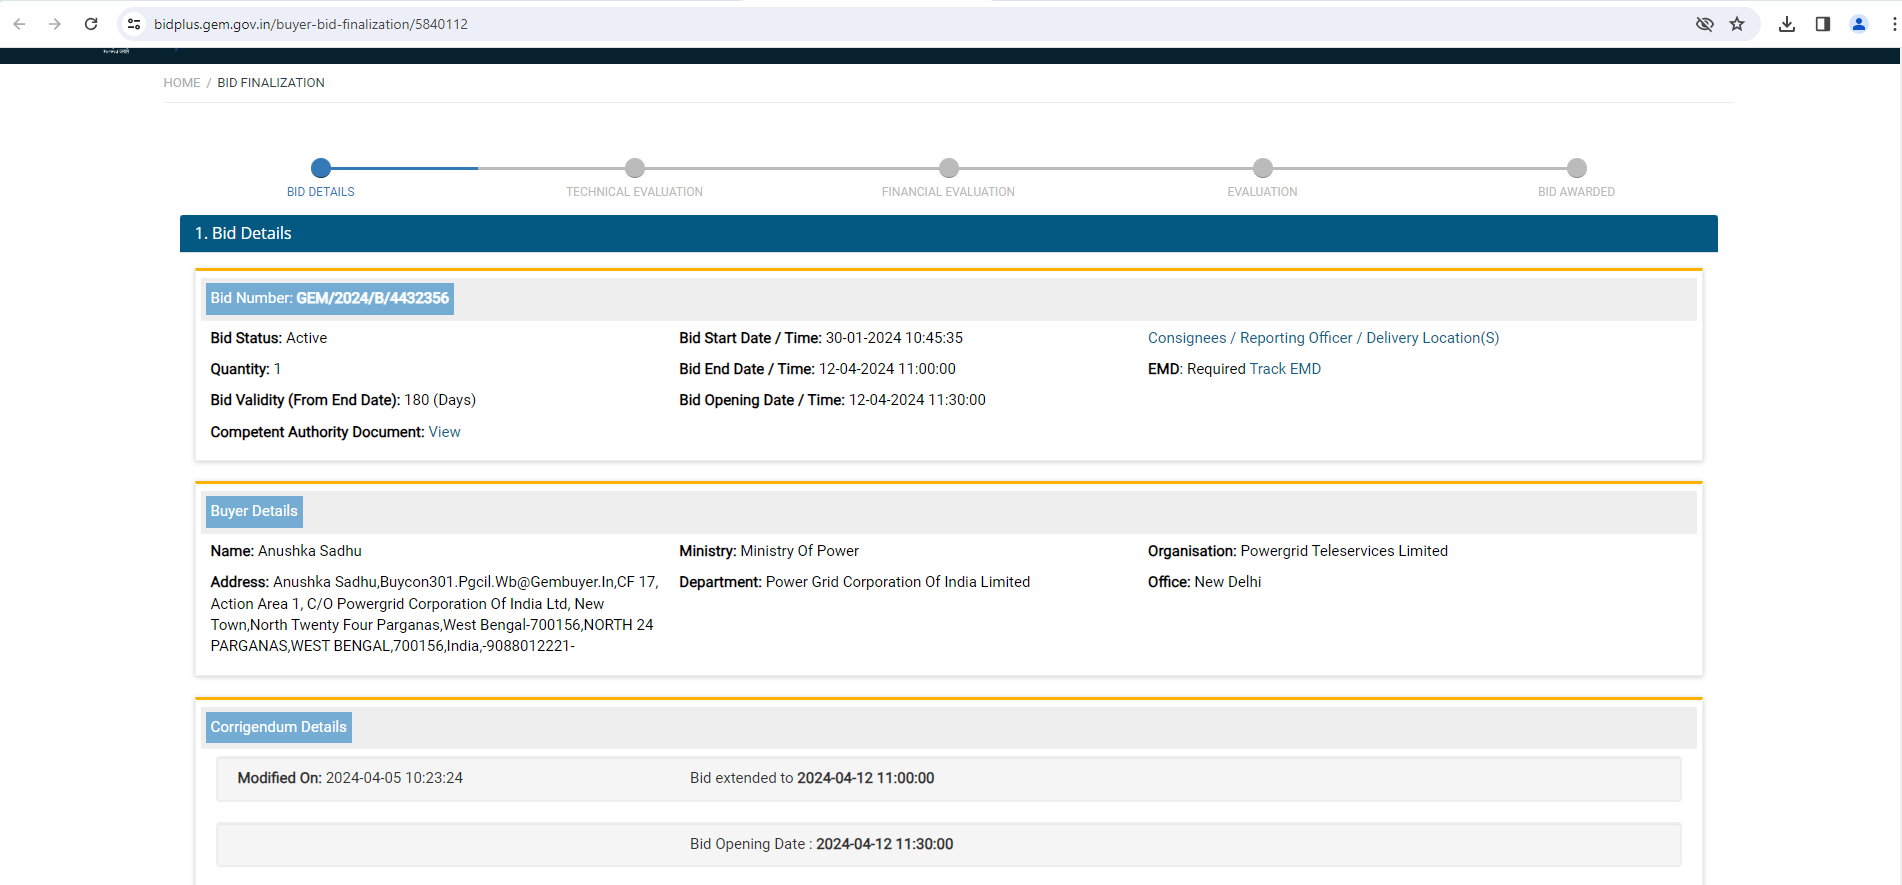Click TECHNICAL EVALUATION step label
Image resolution: width=1902 pixels, height=885 pixels.
point(635,192)
